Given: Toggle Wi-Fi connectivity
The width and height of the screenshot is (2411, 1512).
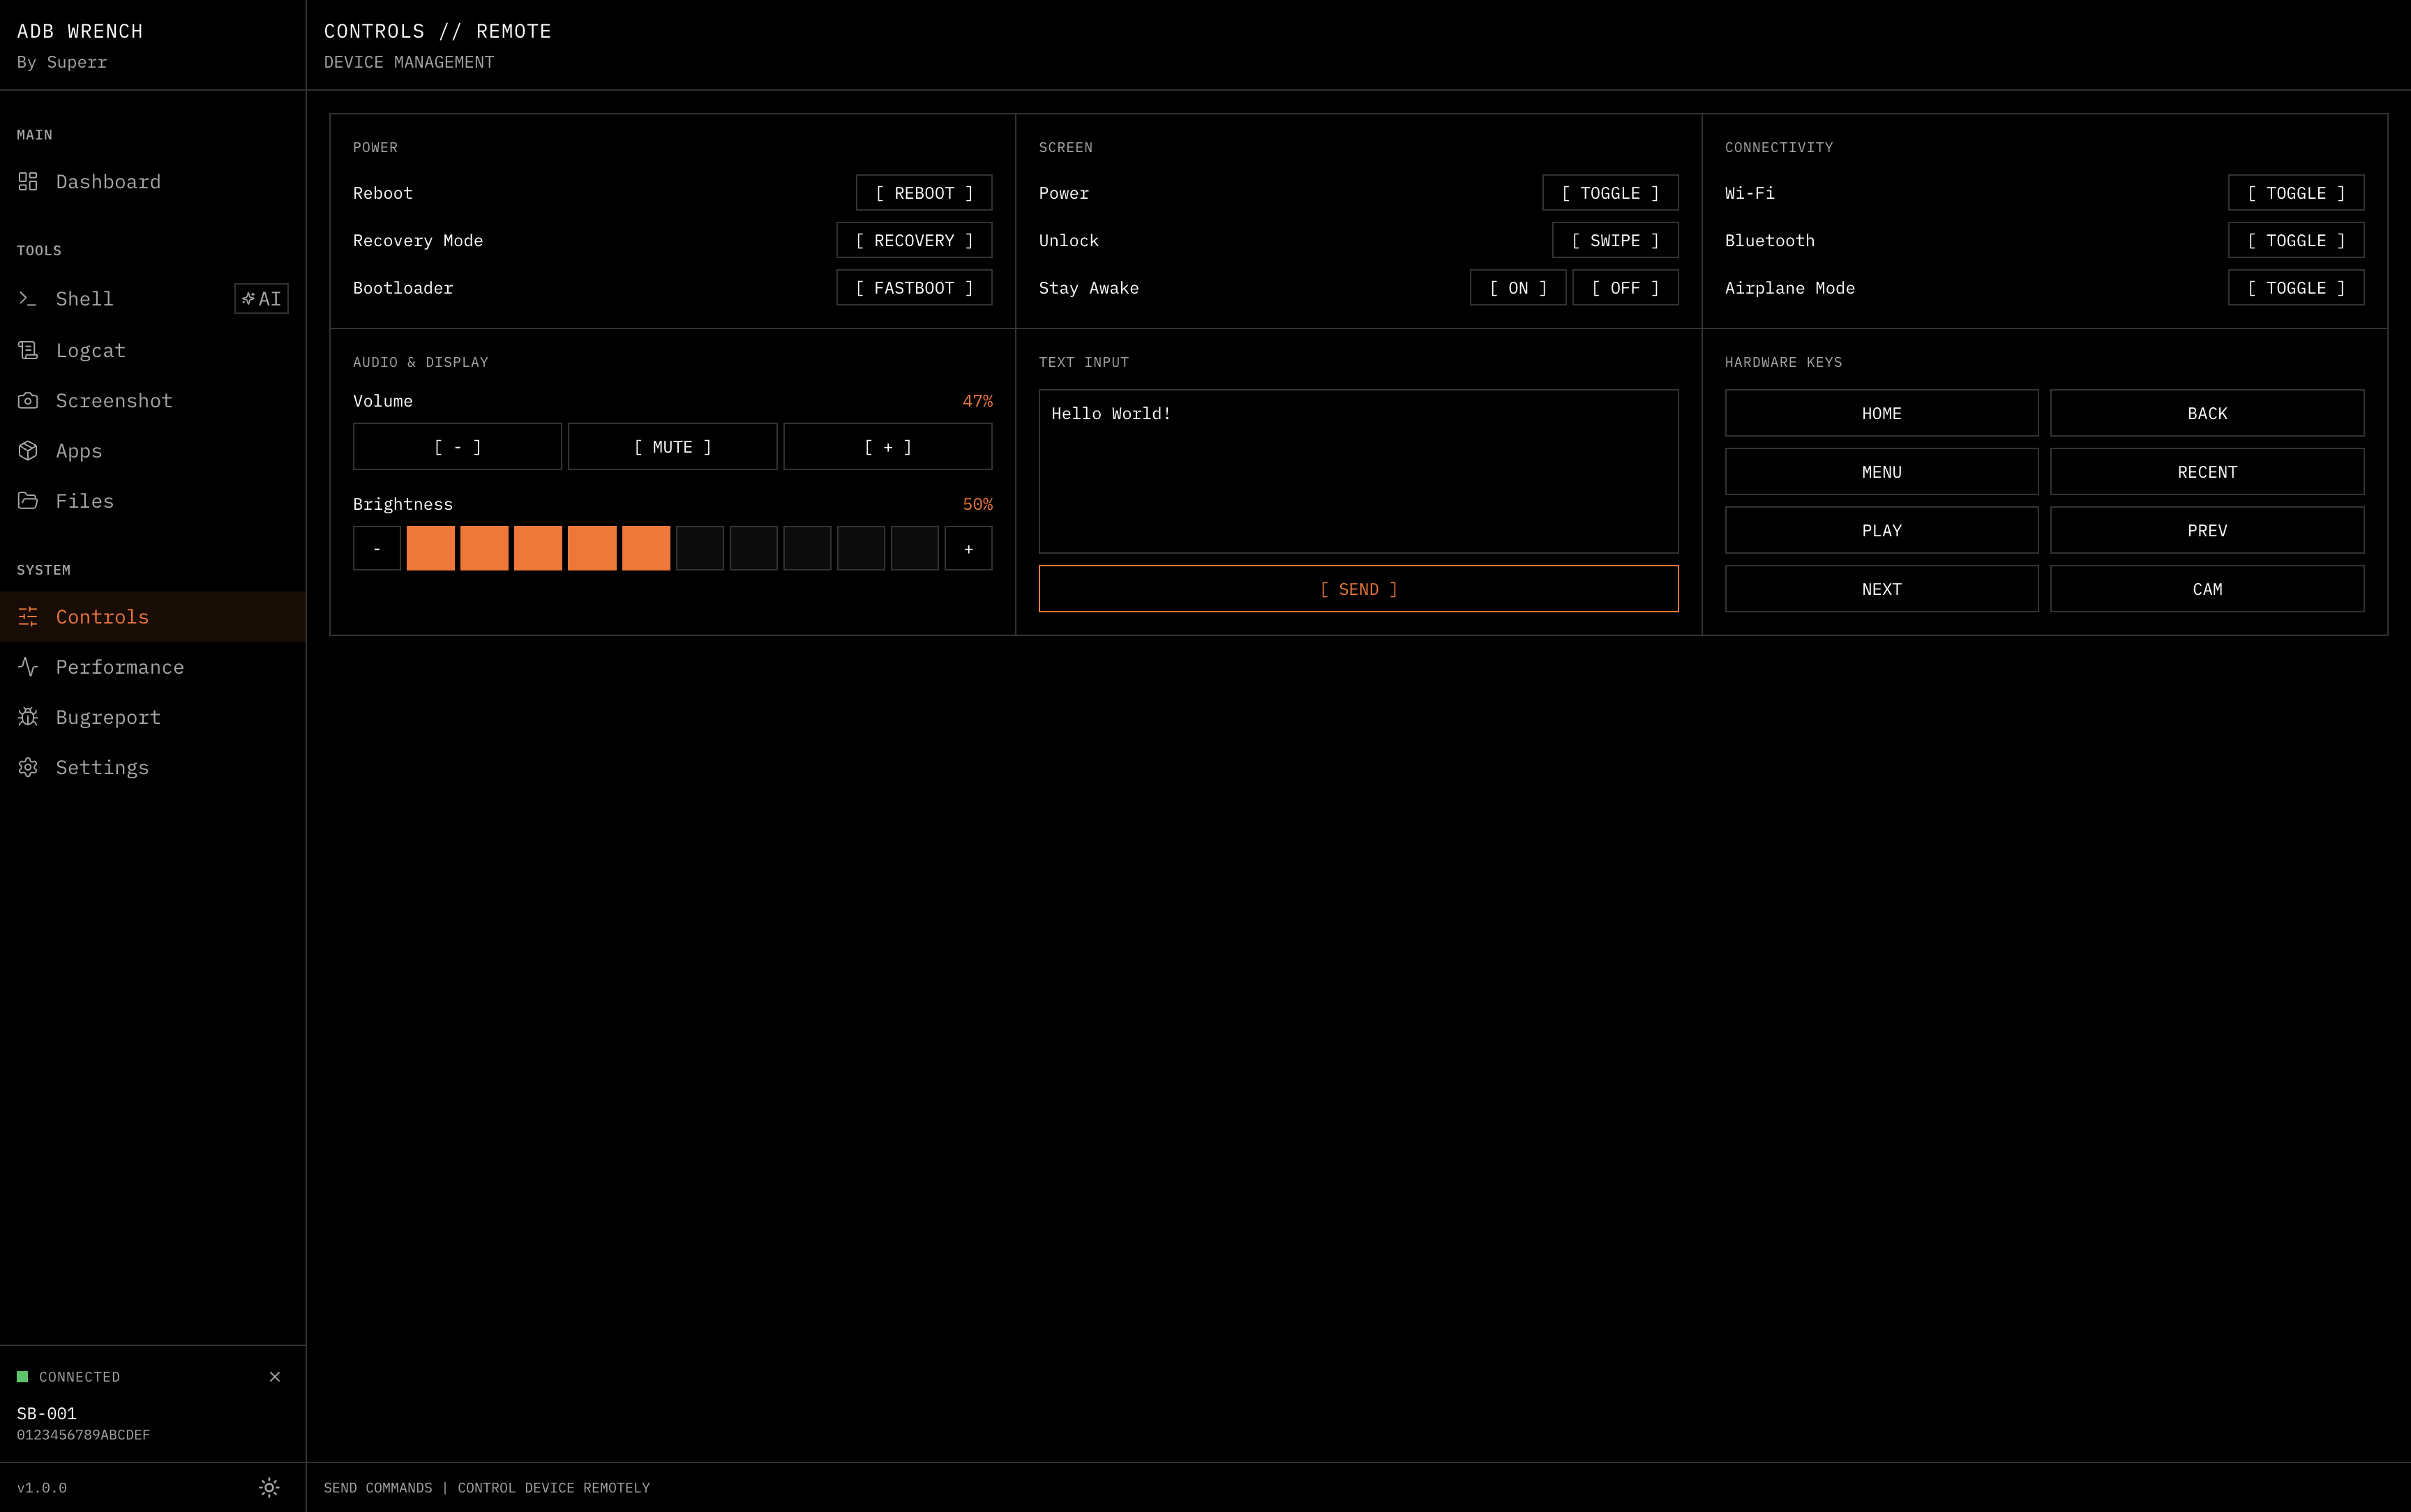Looking at the screenshot, I should pos(2295,192).
